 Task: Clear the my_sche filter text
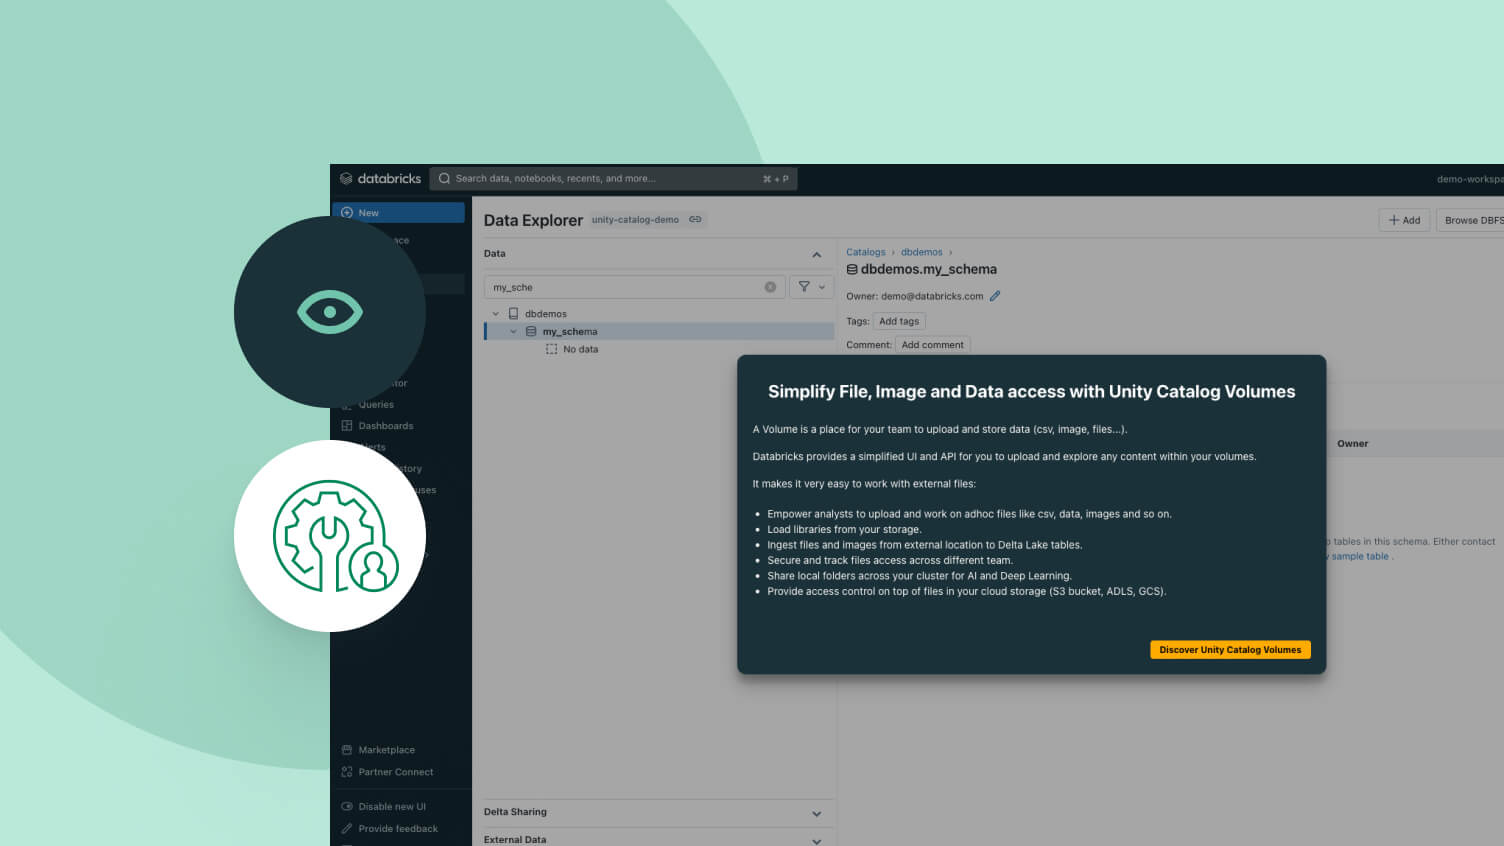click(770, 287)
